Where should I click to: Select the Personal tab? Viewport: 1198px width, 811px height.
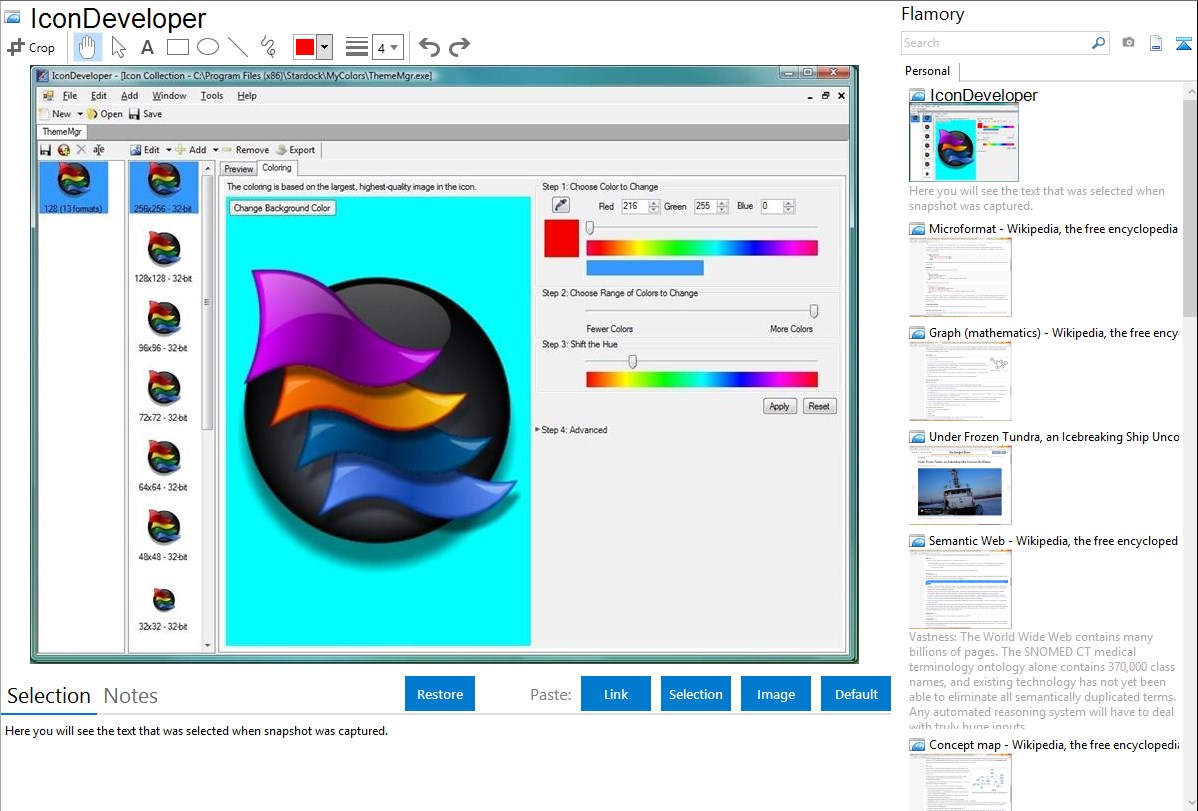pos(927,71)
